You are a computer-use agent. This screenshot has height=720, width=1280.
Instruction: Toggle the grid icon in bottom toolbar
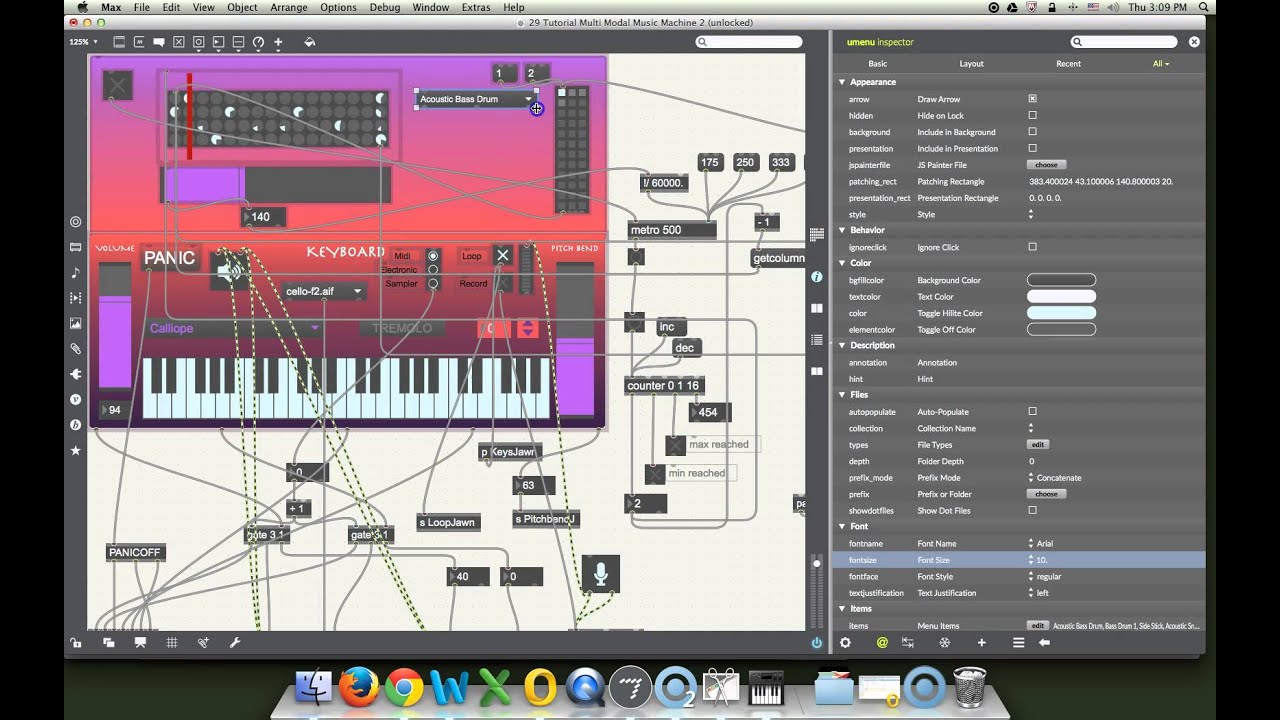coord(172,643)
